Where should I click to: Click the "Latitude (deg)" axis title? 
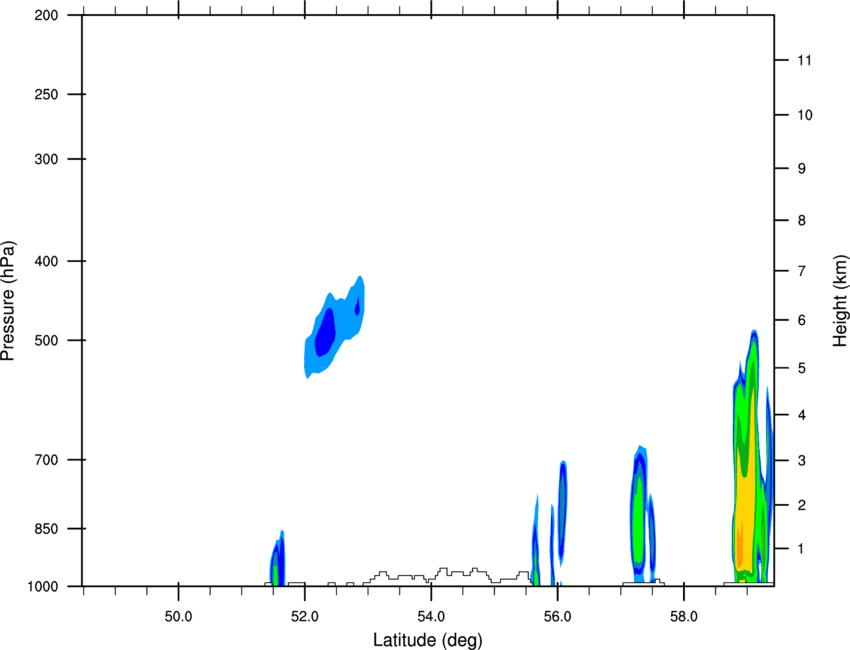427,640
